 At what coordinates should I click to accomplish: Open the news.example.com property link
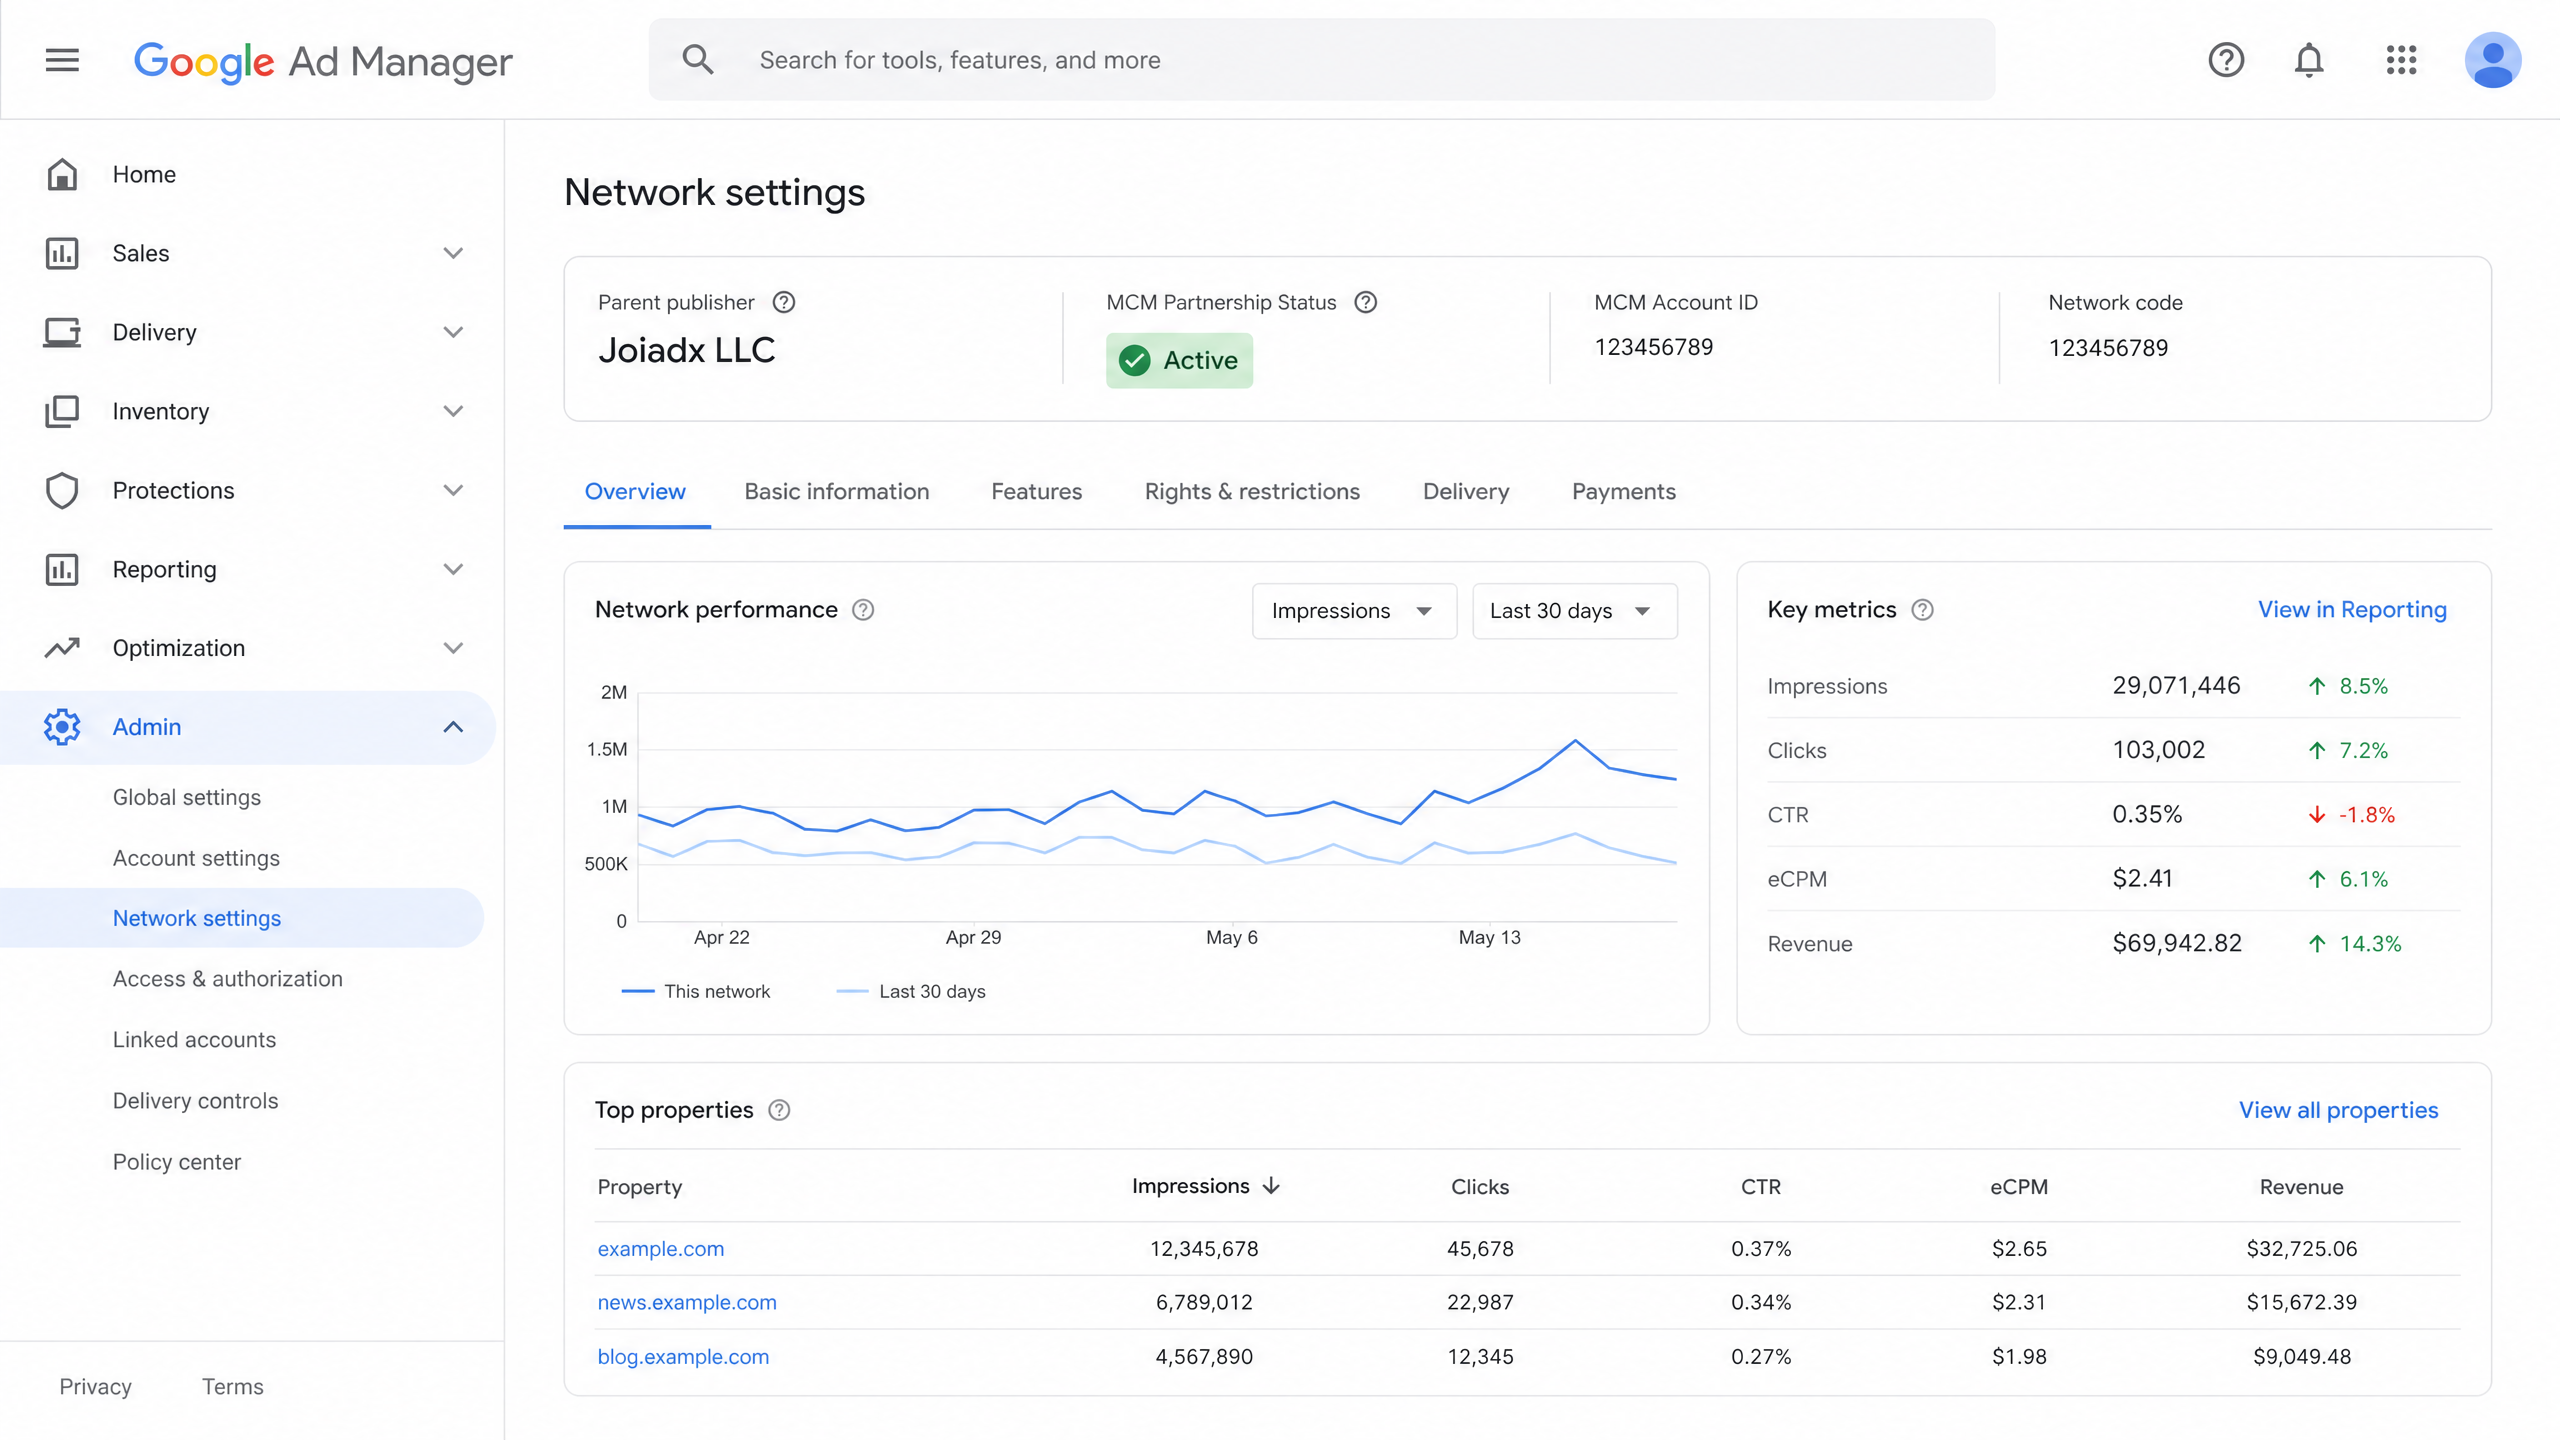tap(687, 1303)
